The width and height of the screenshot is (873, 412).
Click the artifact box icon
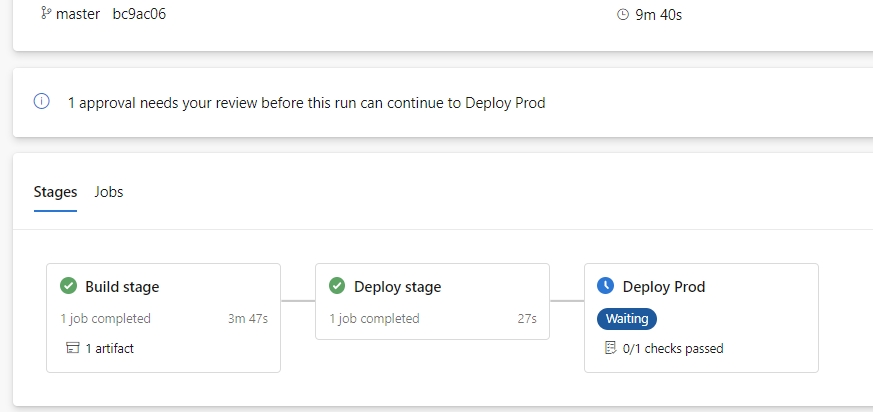tap(72, 349)
